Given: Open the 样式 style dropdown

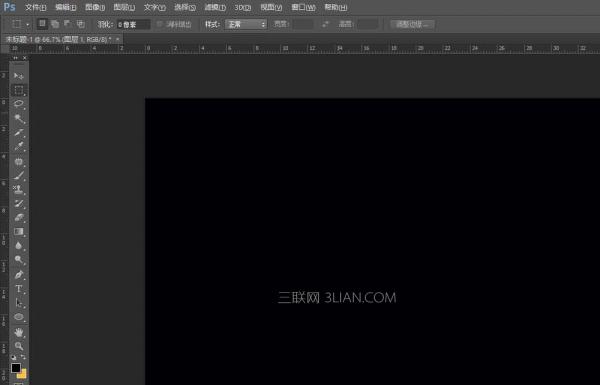Looking at the screenshot, I should point(246,24).
